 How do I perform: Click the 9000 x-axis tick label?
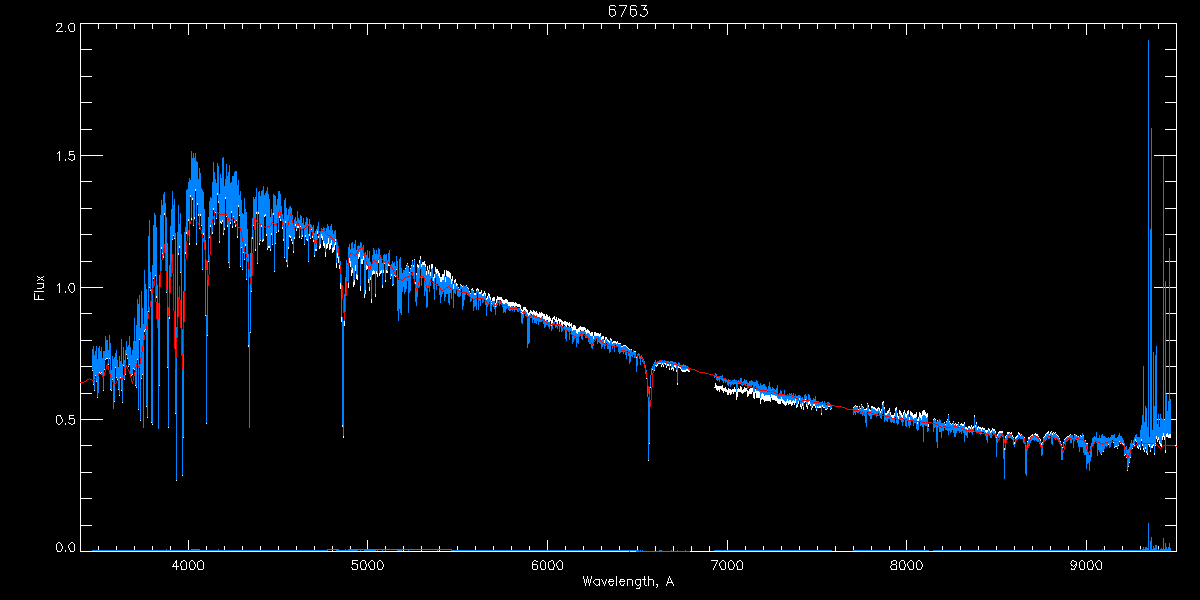pos(1087,565)
